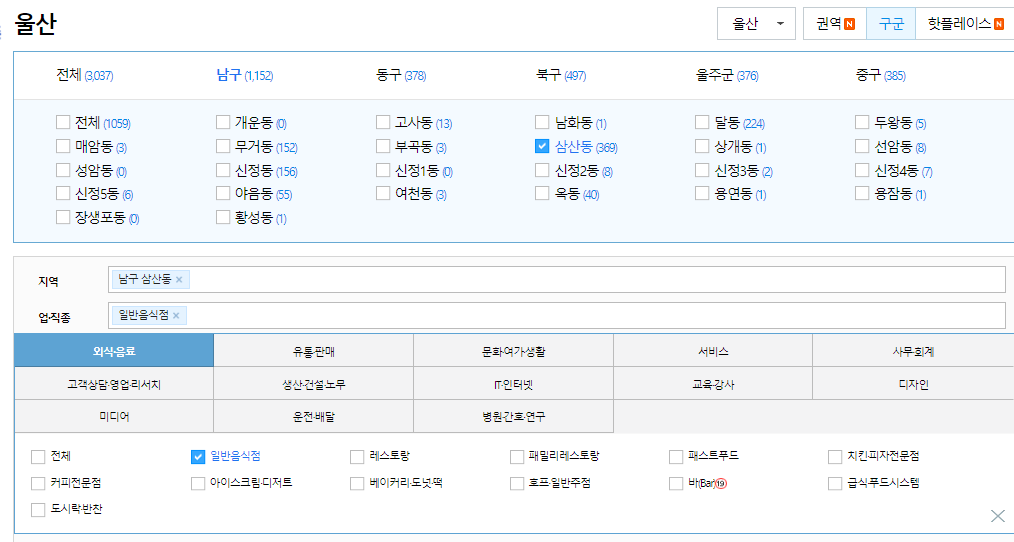Switch to the 구군 tab
The width and height of the screenshot is (1014, 542).
[x=891, y=24]
